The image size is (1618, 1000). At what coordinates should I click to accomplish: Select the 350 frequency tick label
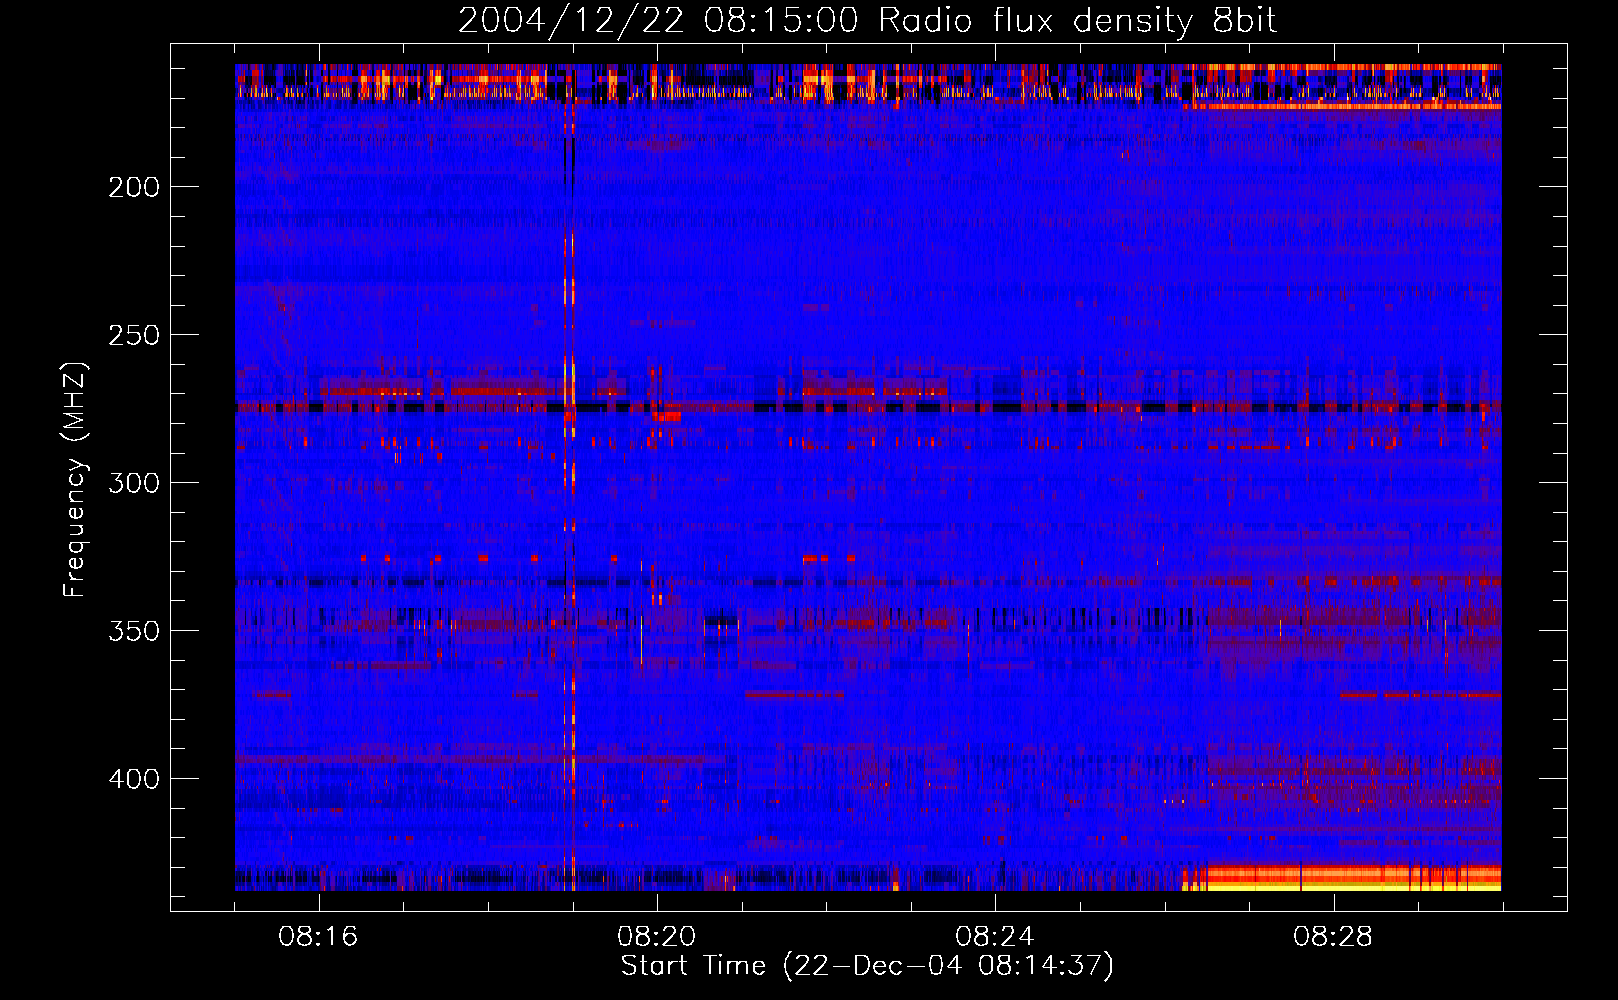pos(134,631)
